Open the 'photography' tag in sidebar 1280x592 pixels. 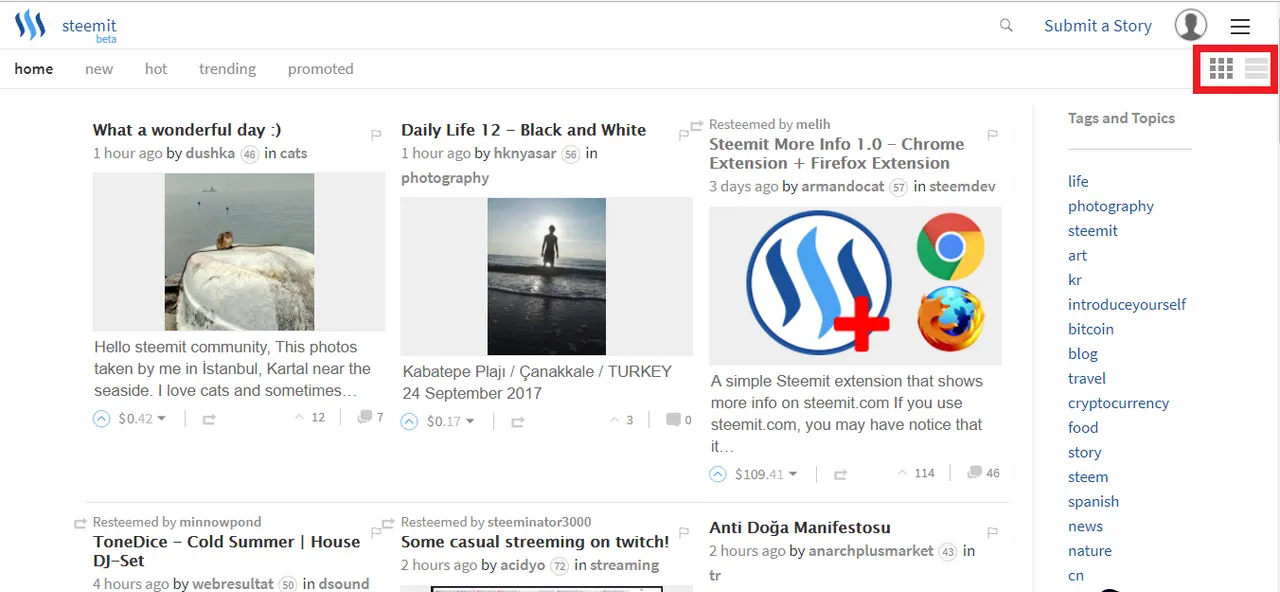[x=1111, y=206]
